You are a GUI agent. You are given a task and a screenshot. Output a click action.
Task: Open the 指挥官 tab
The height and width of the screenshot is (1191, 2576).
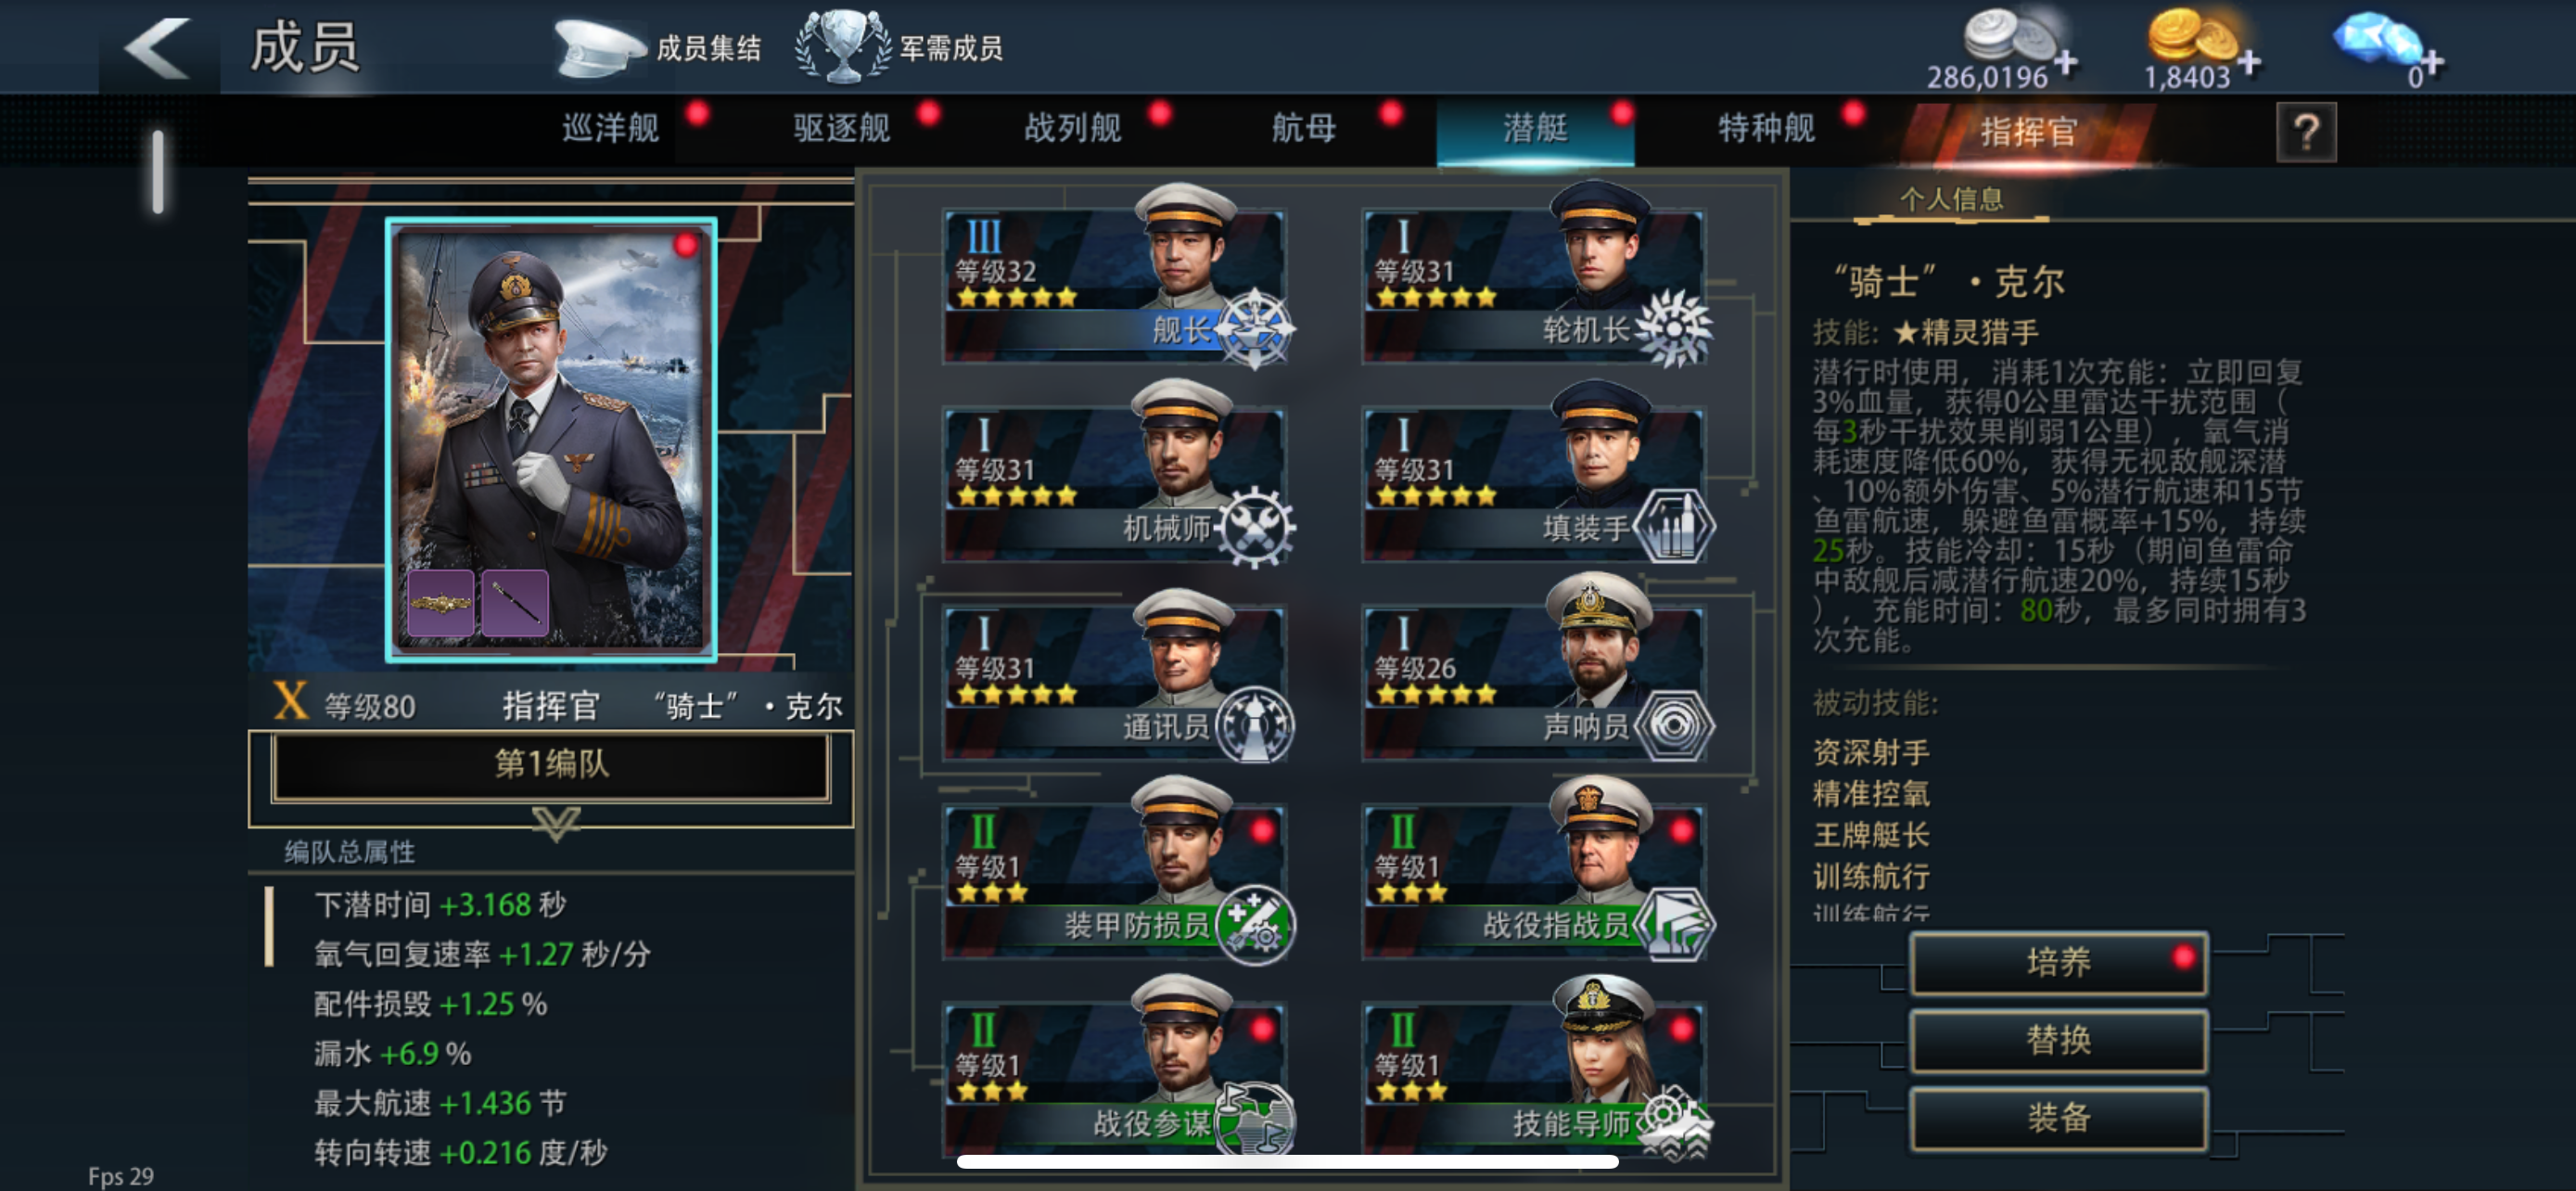click(2028, 131)
